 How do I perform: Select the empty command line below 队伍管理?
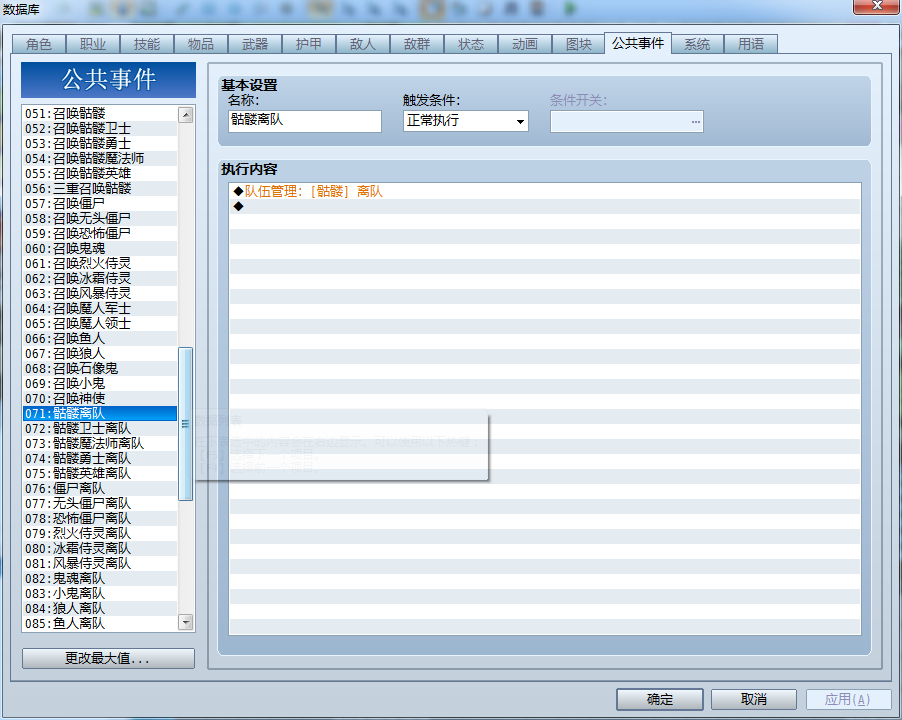pos(545,206)
